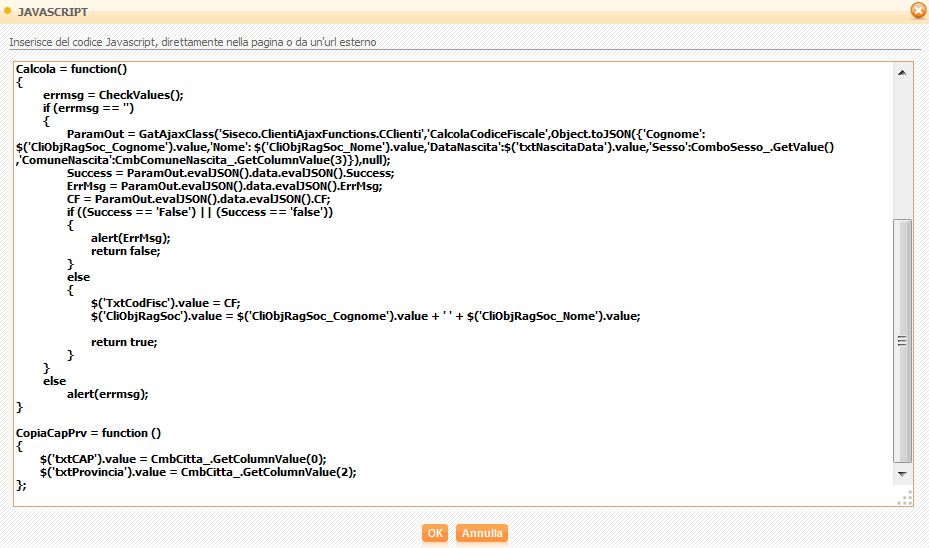Click the "return false;" statement in the code
This screenshot has height=548, width=929.
[x=125, y=251]
